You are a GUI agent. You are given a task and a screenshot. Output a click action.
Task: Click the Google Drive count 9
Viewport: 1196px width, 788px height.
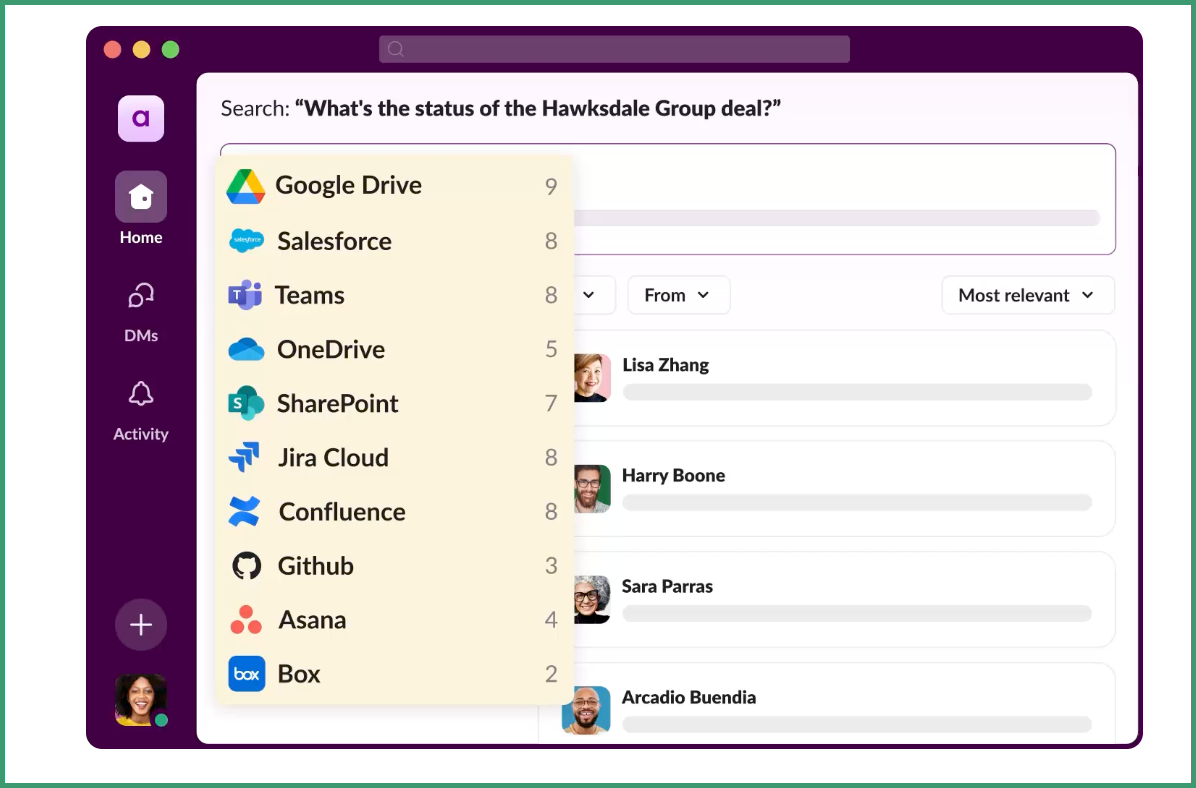click(x=551, y=186)
